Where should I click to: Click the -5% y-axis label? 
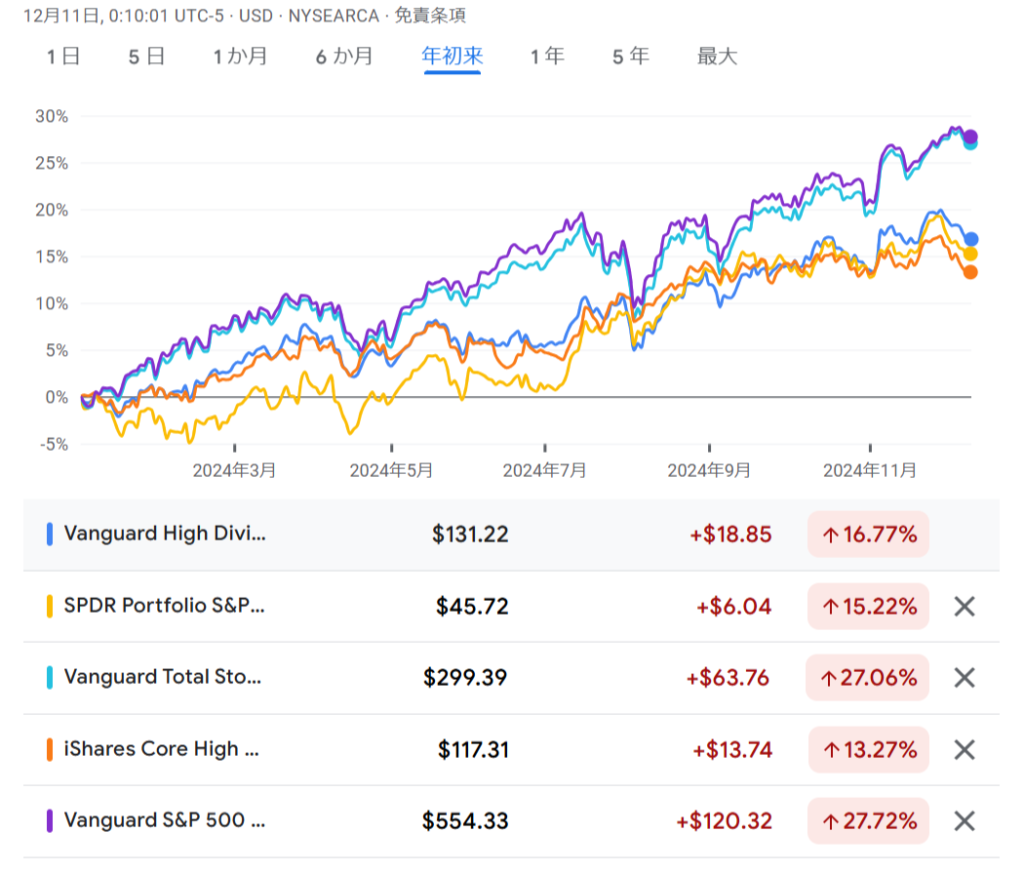click(54, 444)
